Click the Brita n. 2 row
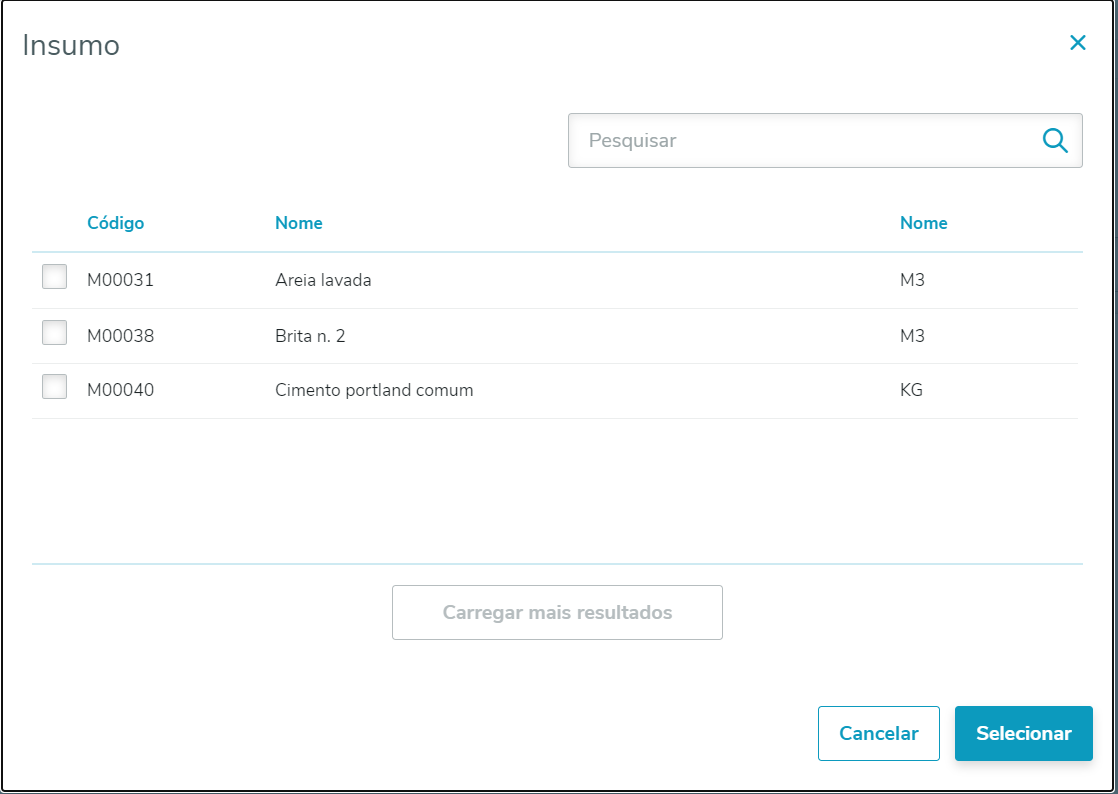The width and height of the screenshot is (1118, 794). (310, 336)
